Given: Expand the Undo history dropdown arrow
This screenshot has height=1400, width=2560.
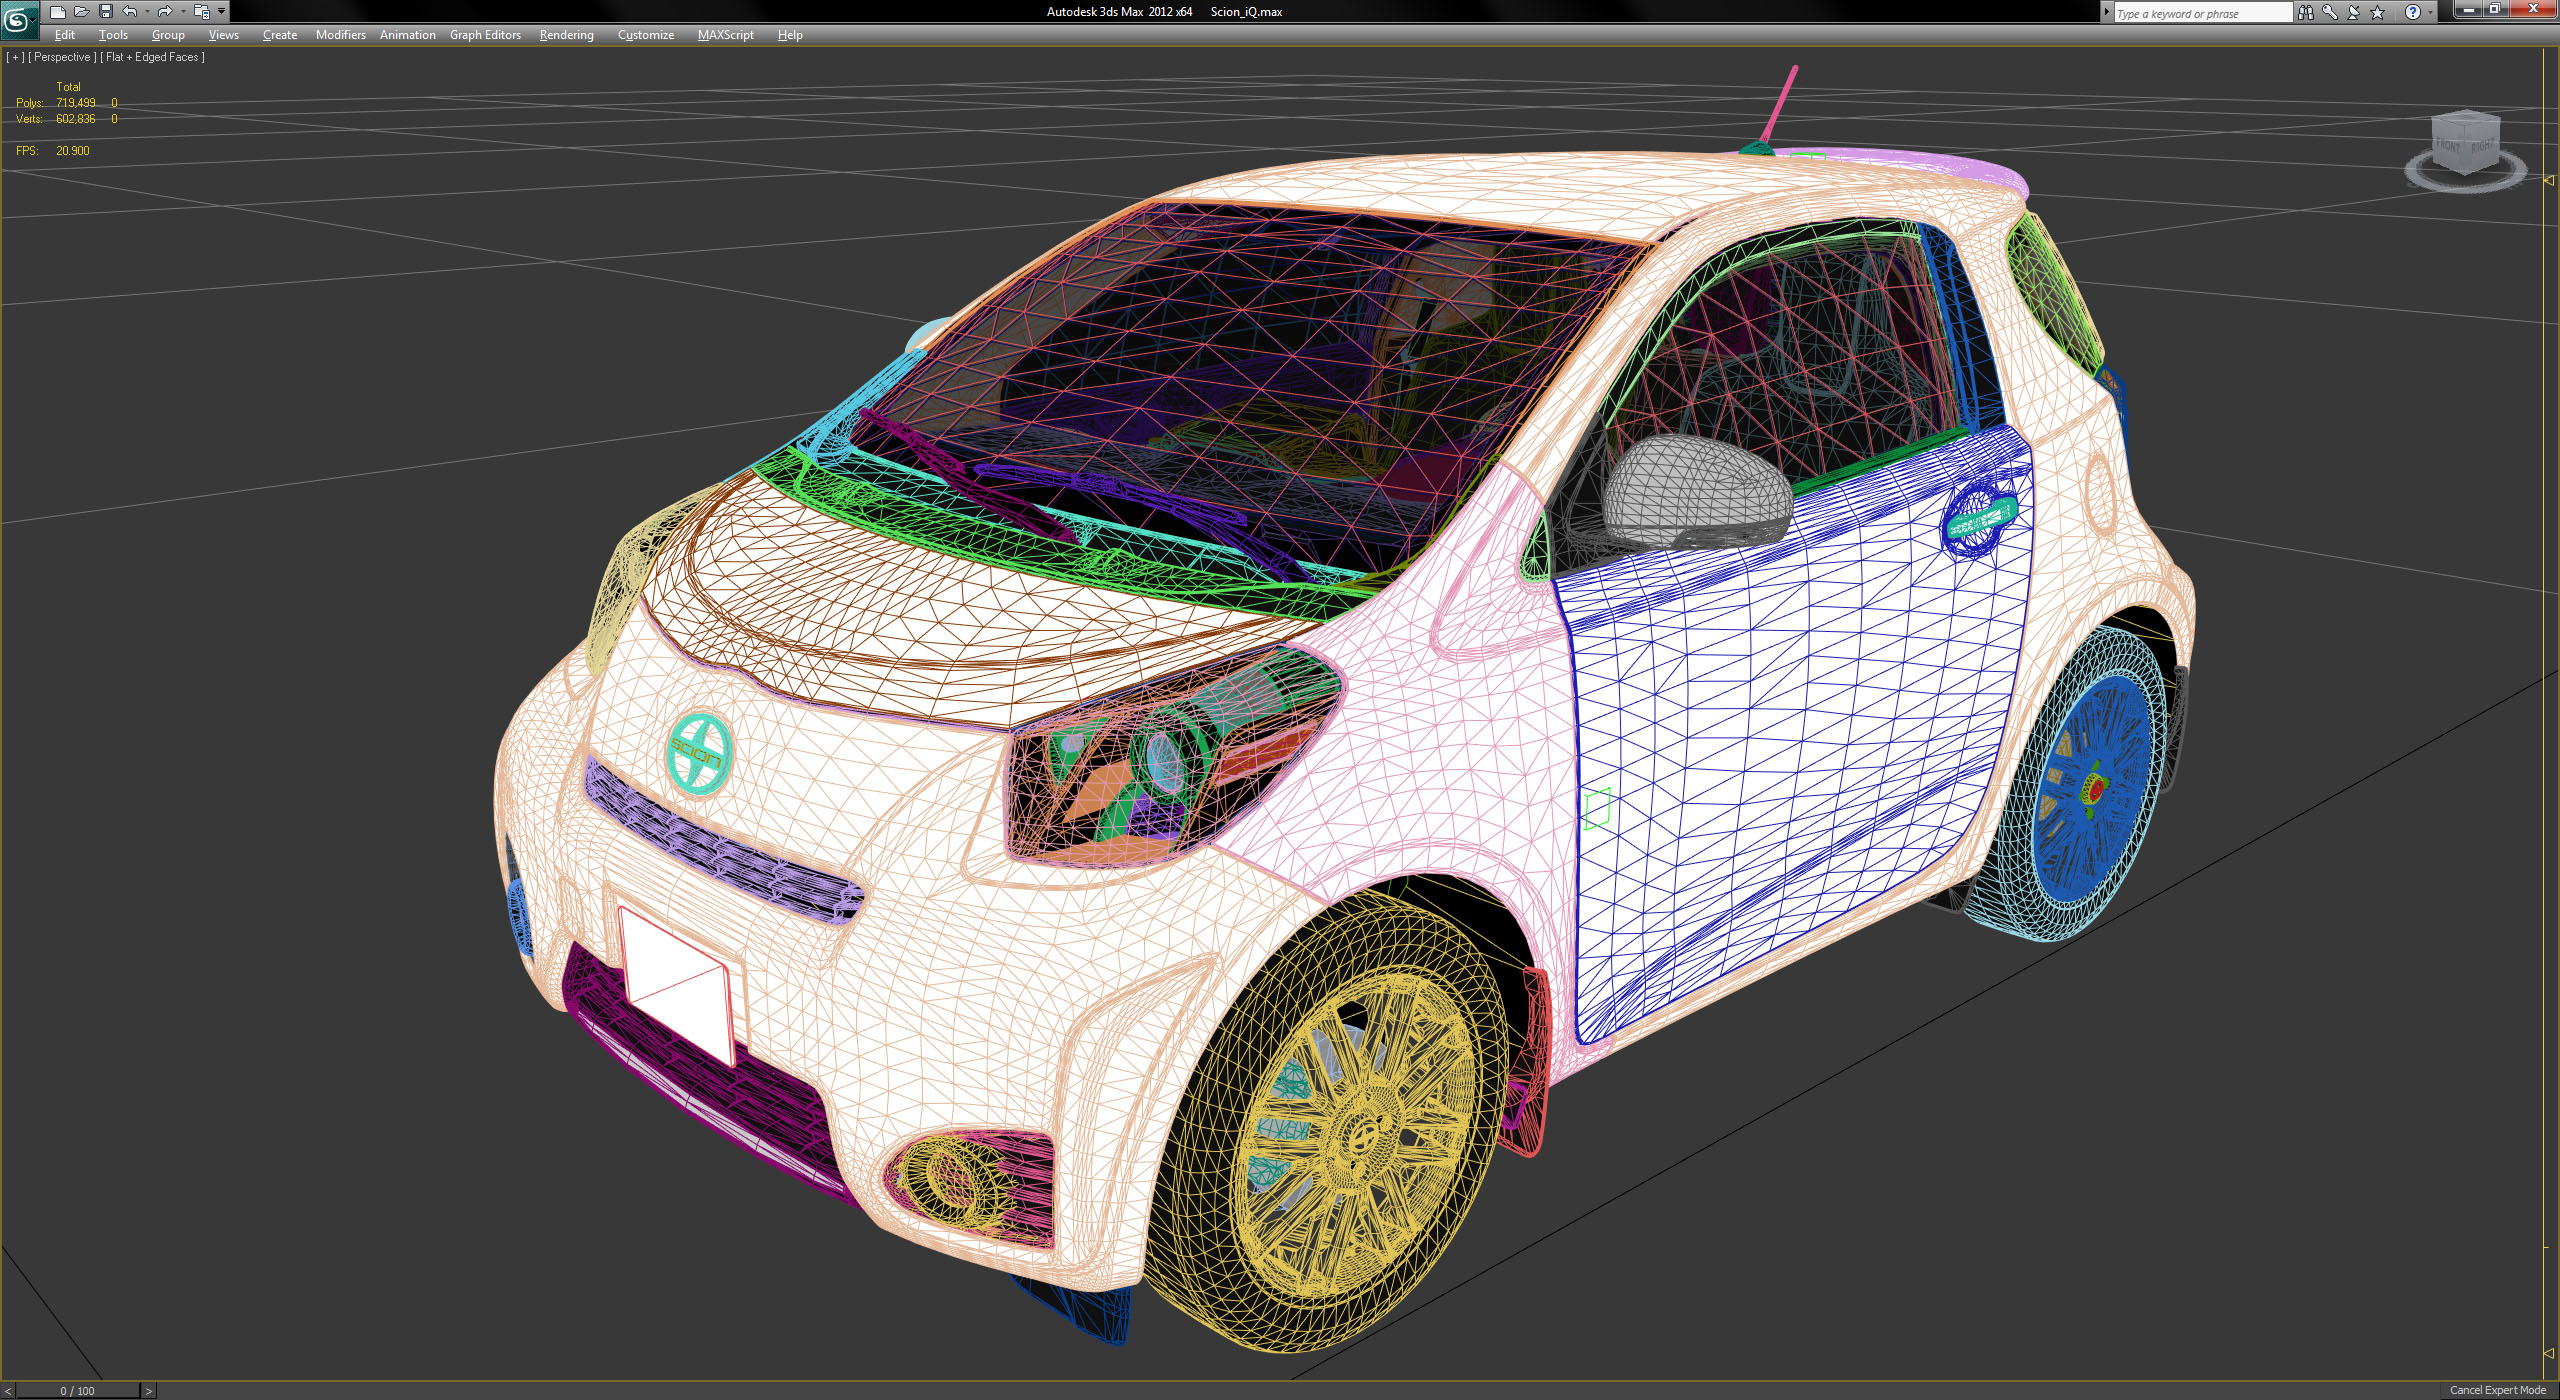Looking at the screenshot, I should click(147, 11).
